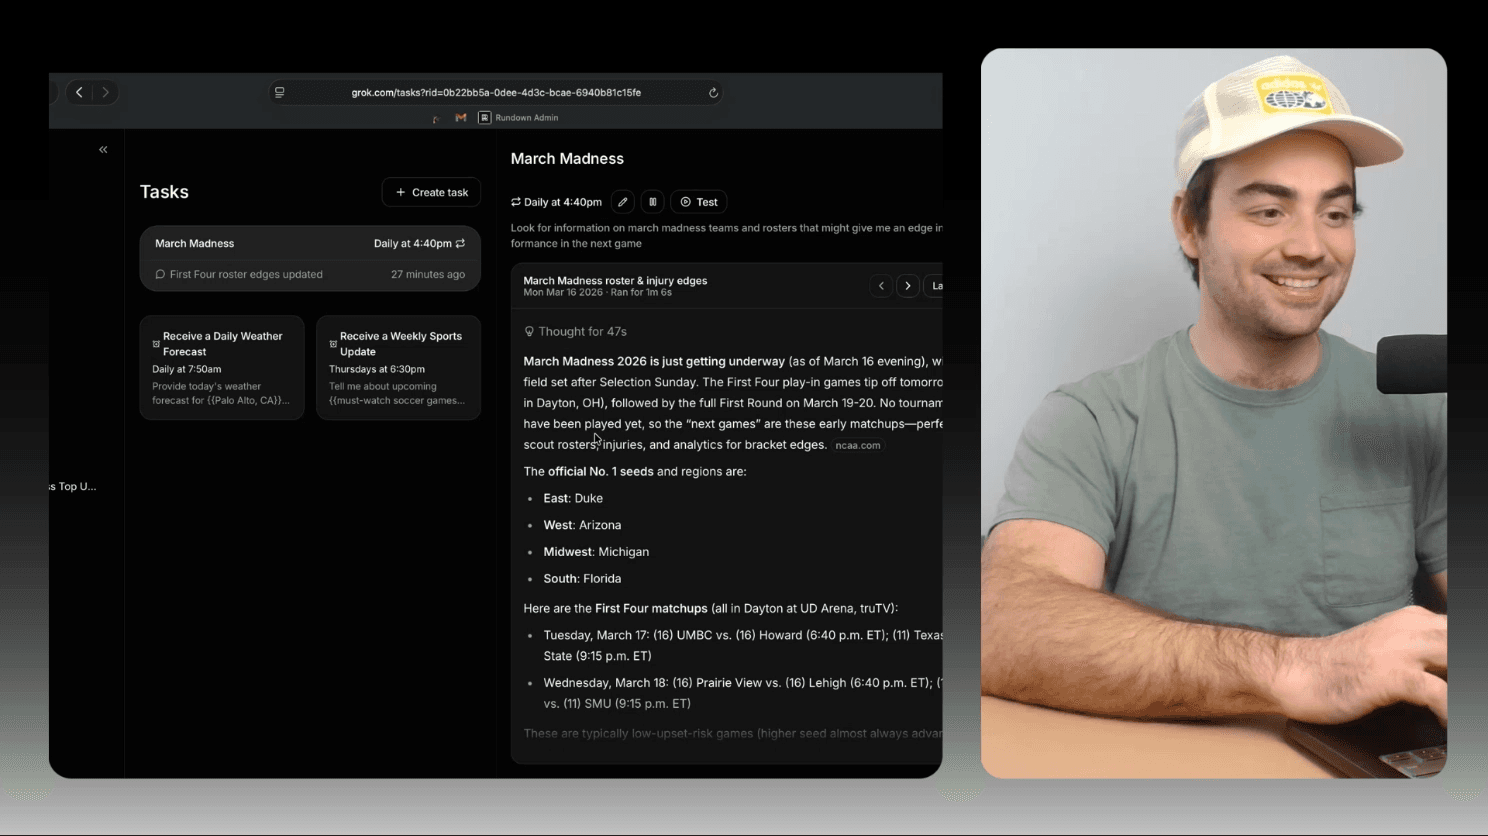Click the chat bubble icon on March Madness card
The height and width of the screenshot is (836, 1488).
[159, 274]
